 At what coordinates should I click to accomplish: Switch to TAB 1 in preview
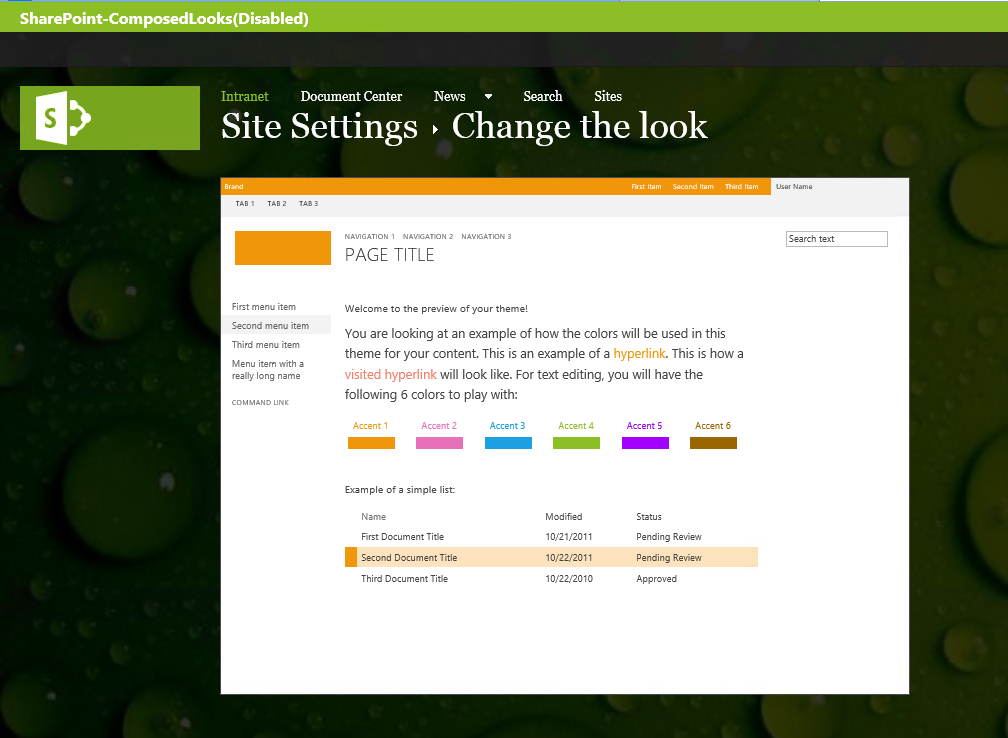click(x=245, y=204)
